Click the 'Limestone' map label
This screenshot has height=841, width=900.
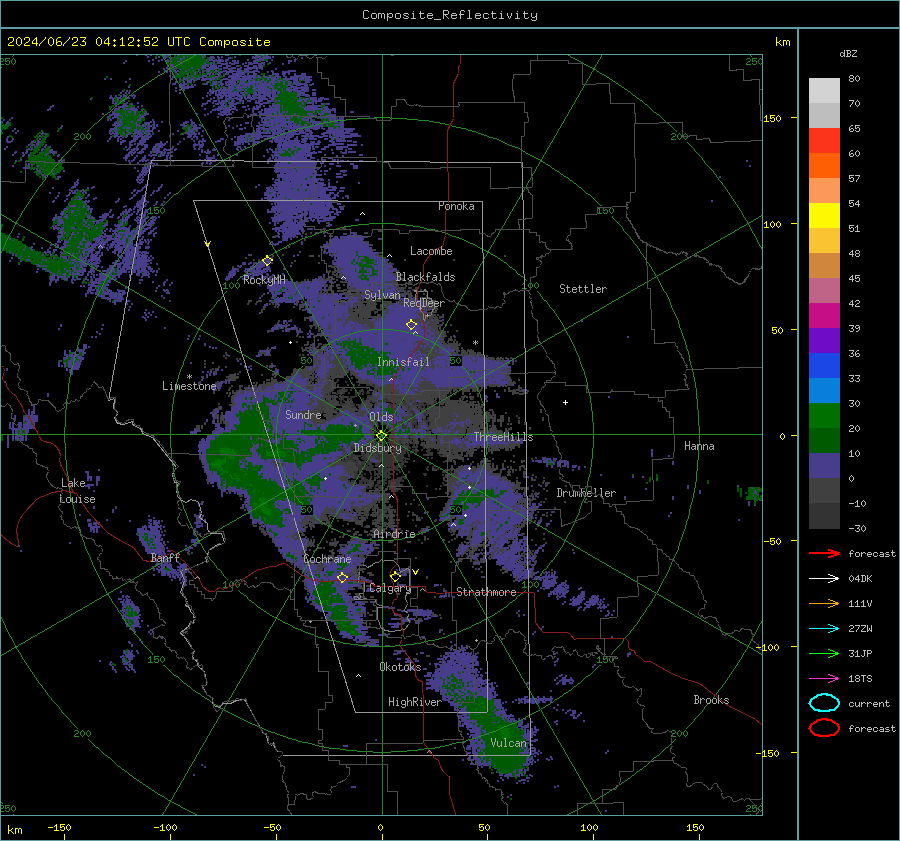189,386
